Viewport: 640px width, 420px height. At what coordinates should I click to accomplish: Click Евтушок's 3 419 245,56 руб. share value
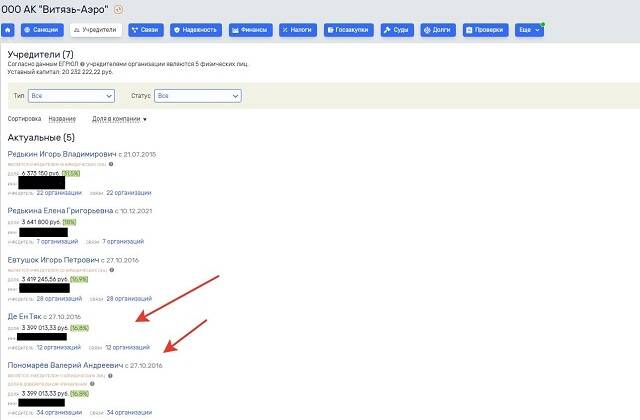point(45,279)
